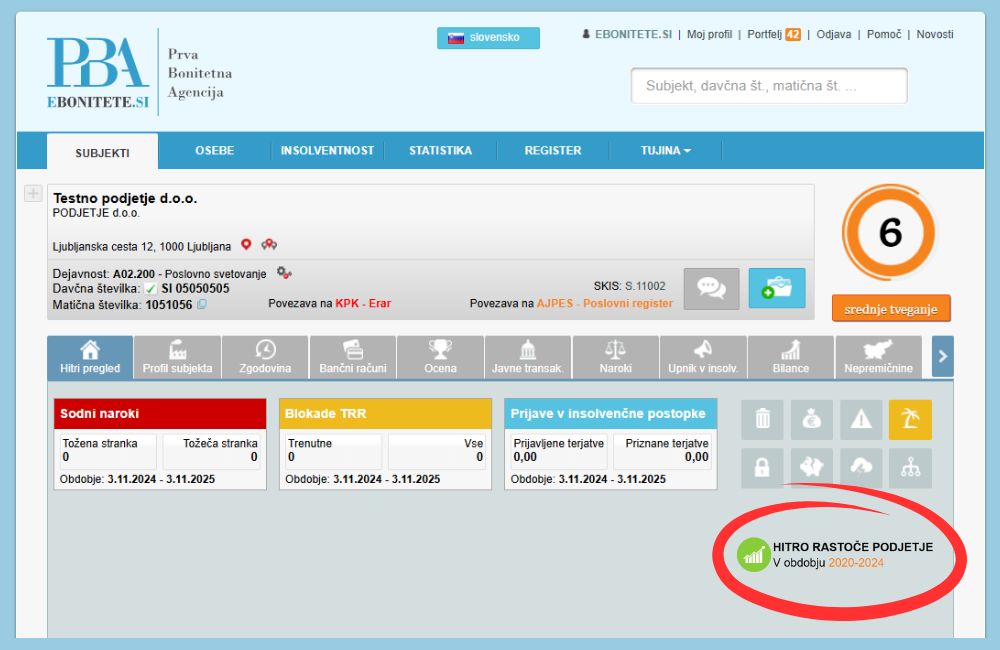The height and width of the screenshot is (650, 1000).
Task: Open the speech bubbles comment icon
Action: 711,288
